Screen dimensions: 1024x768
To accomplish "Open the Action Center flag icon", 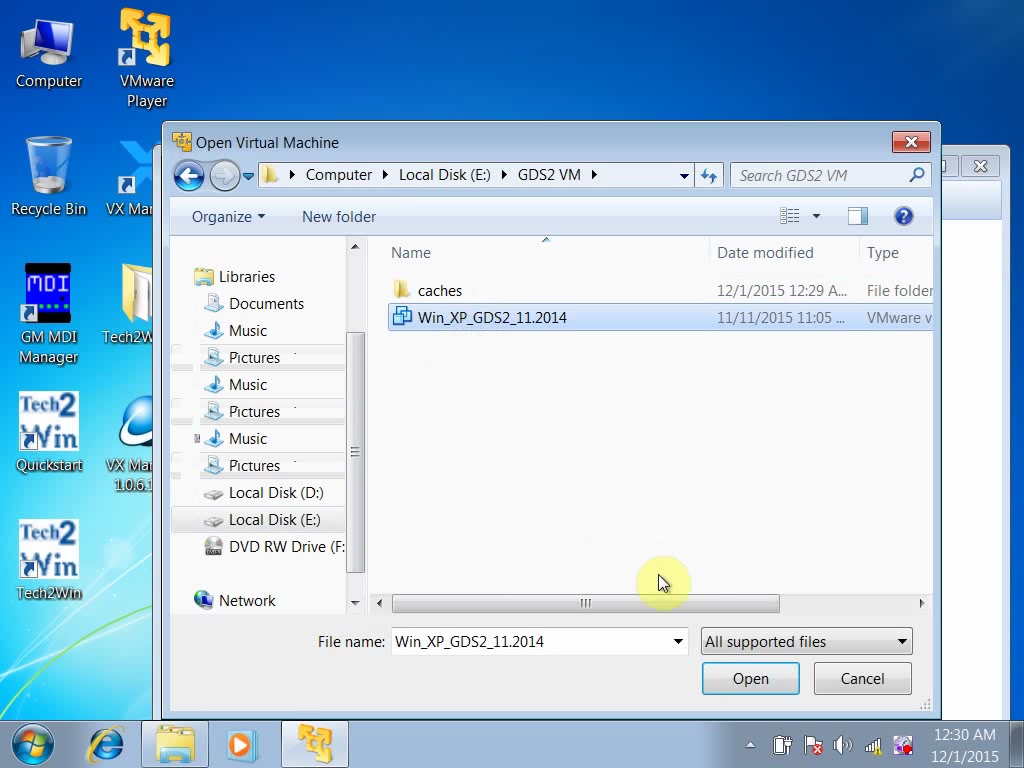I will [x=813, y=744].
